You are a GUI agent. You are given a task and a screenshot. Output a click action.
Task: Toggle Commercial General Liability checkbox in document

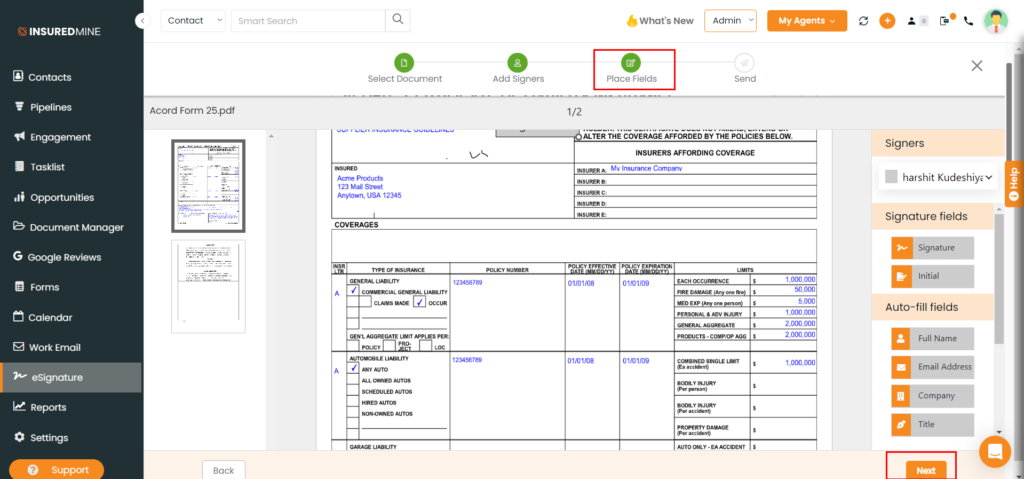click(x=353, y=291)
